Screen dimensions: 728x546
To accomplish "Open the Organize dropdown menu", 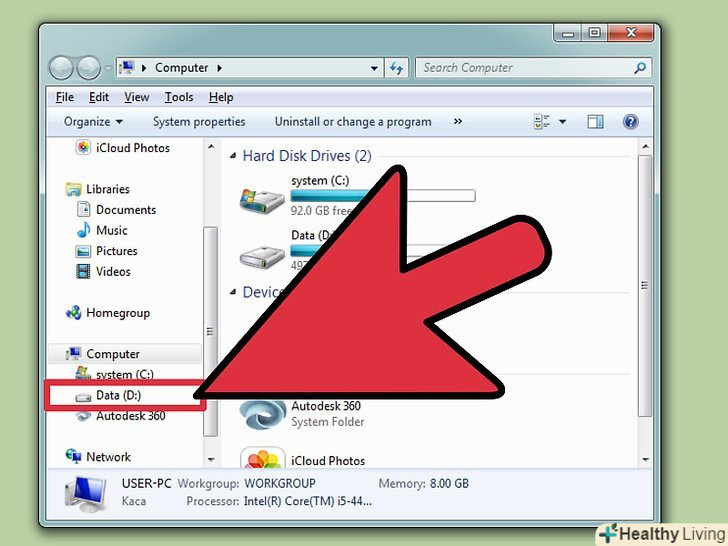I will 93,122.
